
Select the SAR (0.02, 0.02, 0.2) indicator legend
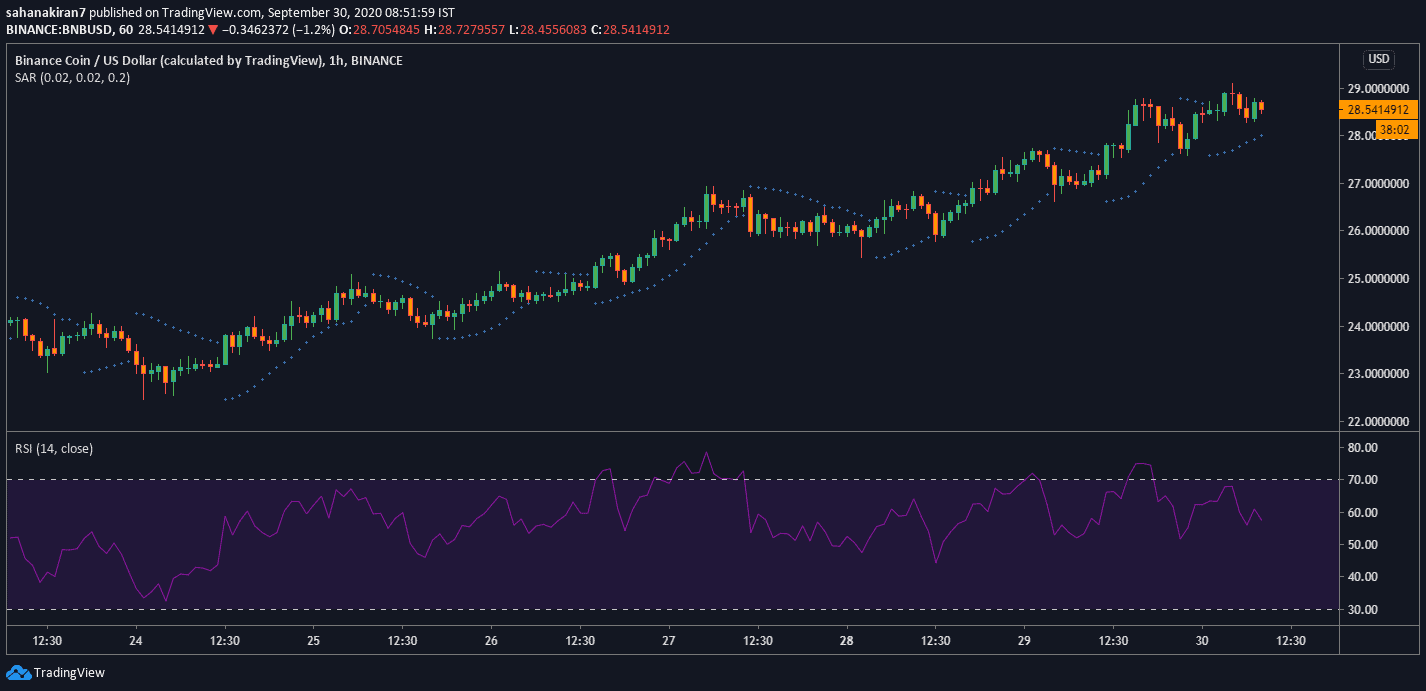[x=72, y=78]
